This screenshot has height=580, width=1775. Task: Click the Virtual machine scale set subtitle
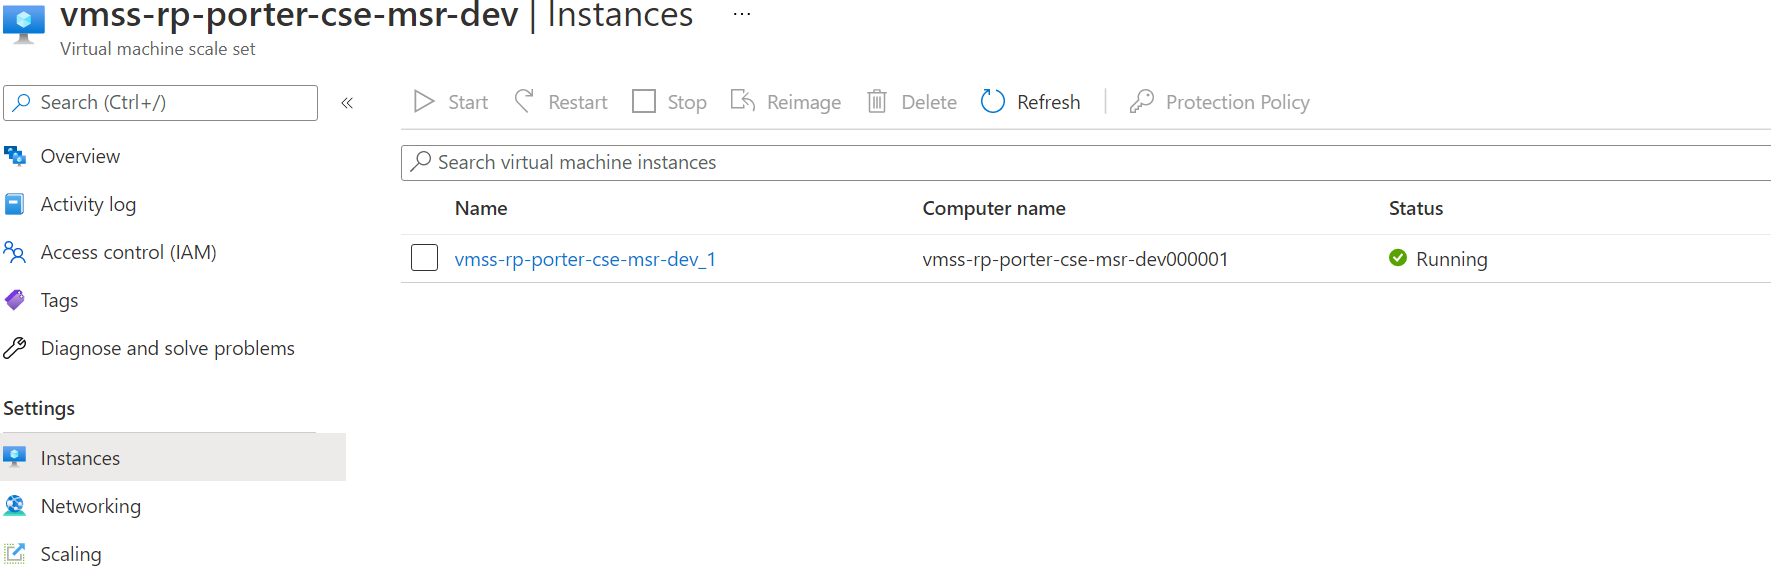[x=158, y=49]
